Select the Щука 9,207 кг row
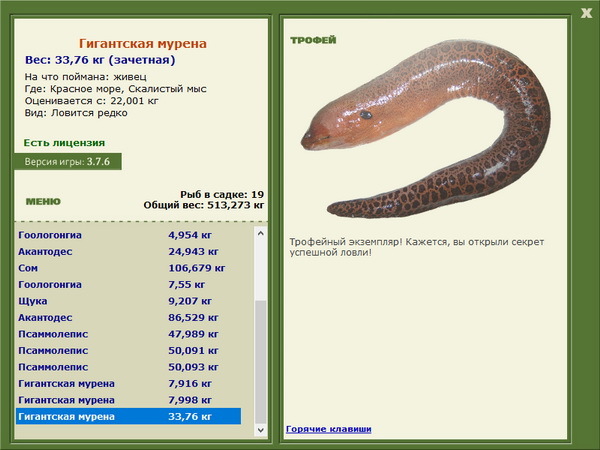This screenshot has width=600, height=450. click(129, 301)
